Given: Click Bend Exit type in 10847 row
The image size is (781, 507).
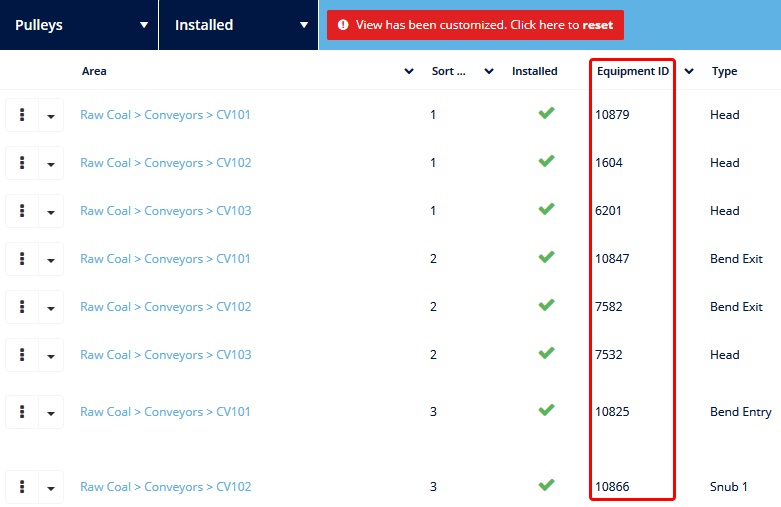Looking at the screenshot, I should 736,259.
